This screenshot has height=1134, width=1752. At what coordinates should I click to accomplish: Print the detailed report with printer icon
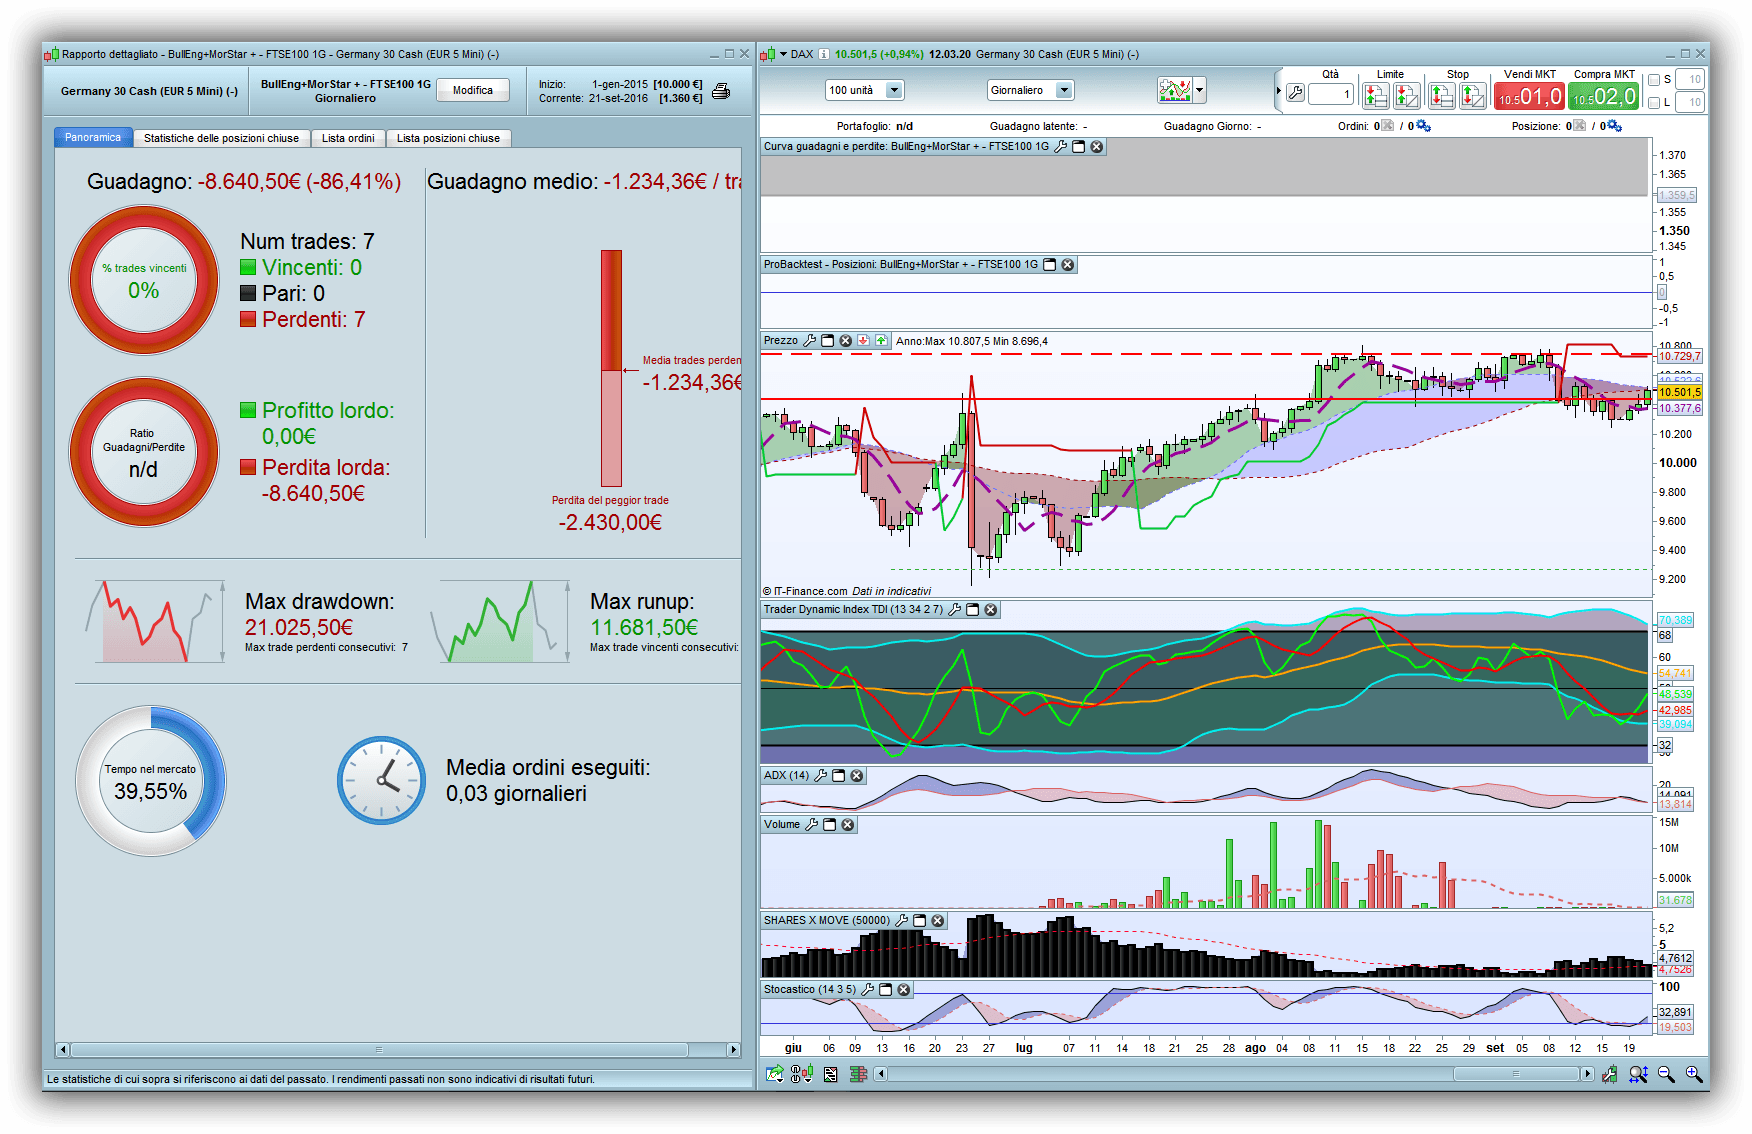(721, 91)
